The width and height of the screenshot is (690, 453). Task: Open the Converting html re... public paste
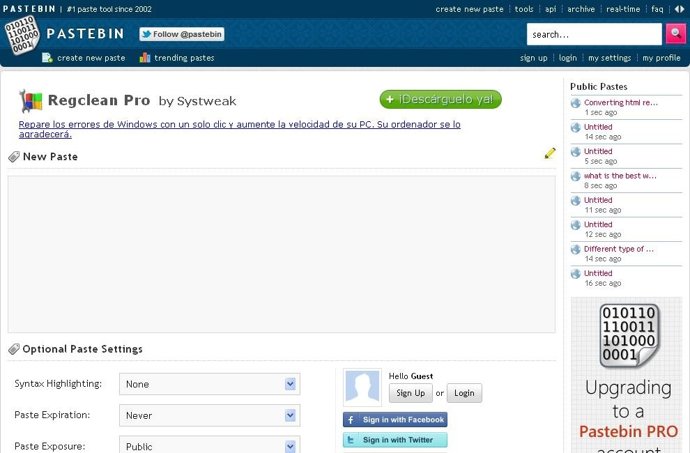(x=621, y=103)
